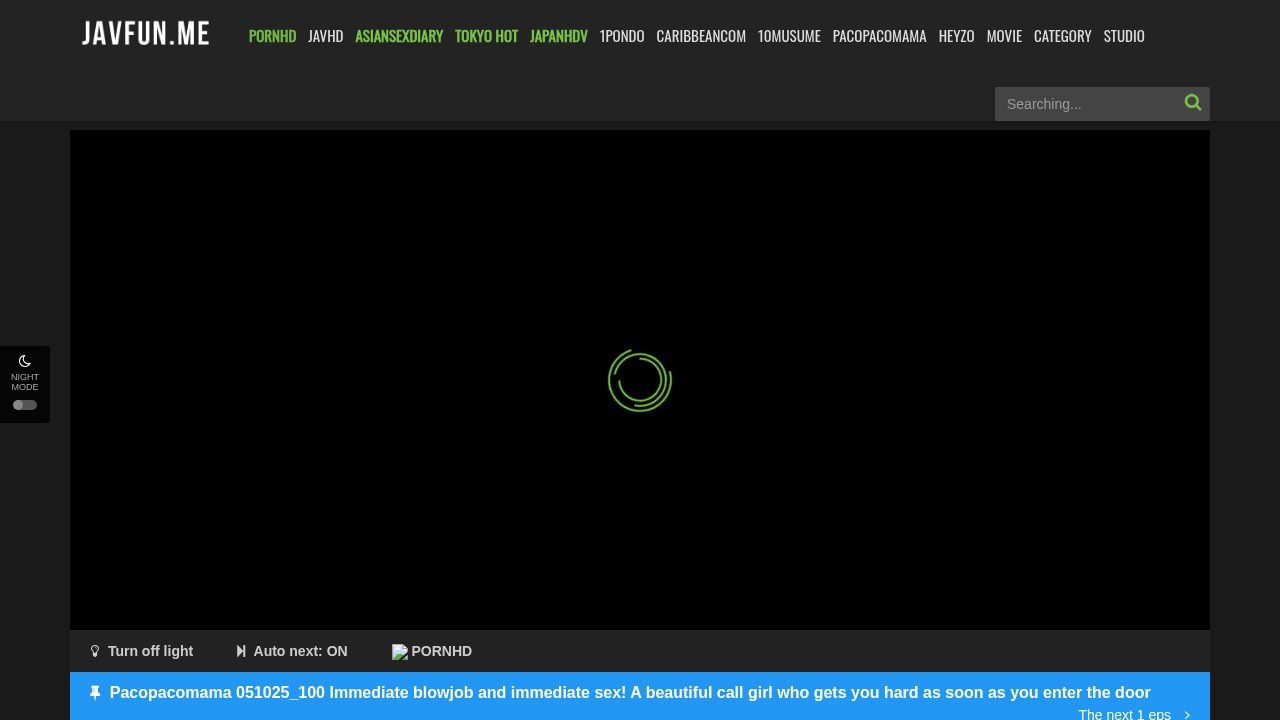The height and width of the screenshot is (720, 1280).
Task: Click the PORNHD link below the player
Action: 432,651
